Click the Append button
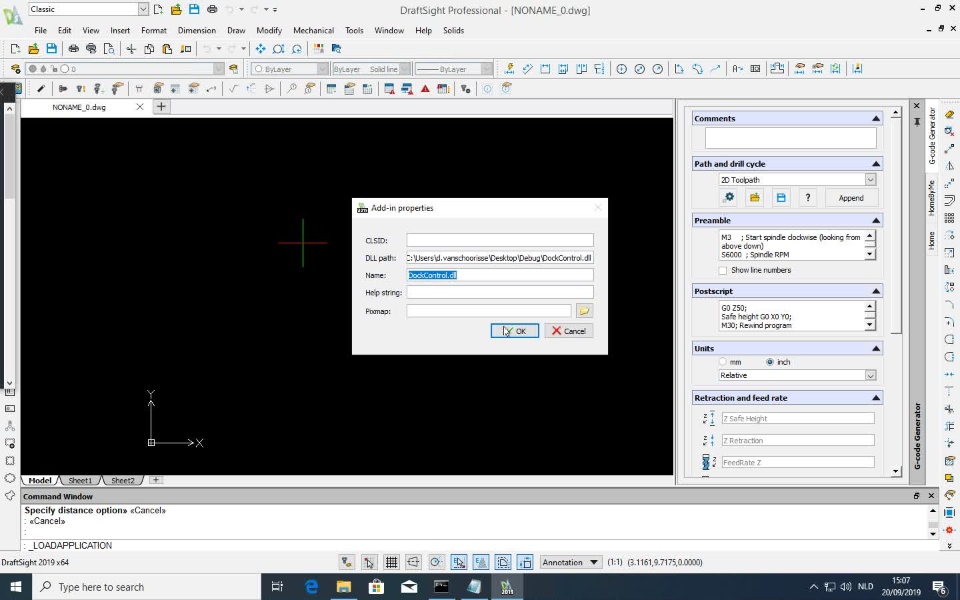The height and width of the screenshot is (600, 960). [x=851, y=198]
